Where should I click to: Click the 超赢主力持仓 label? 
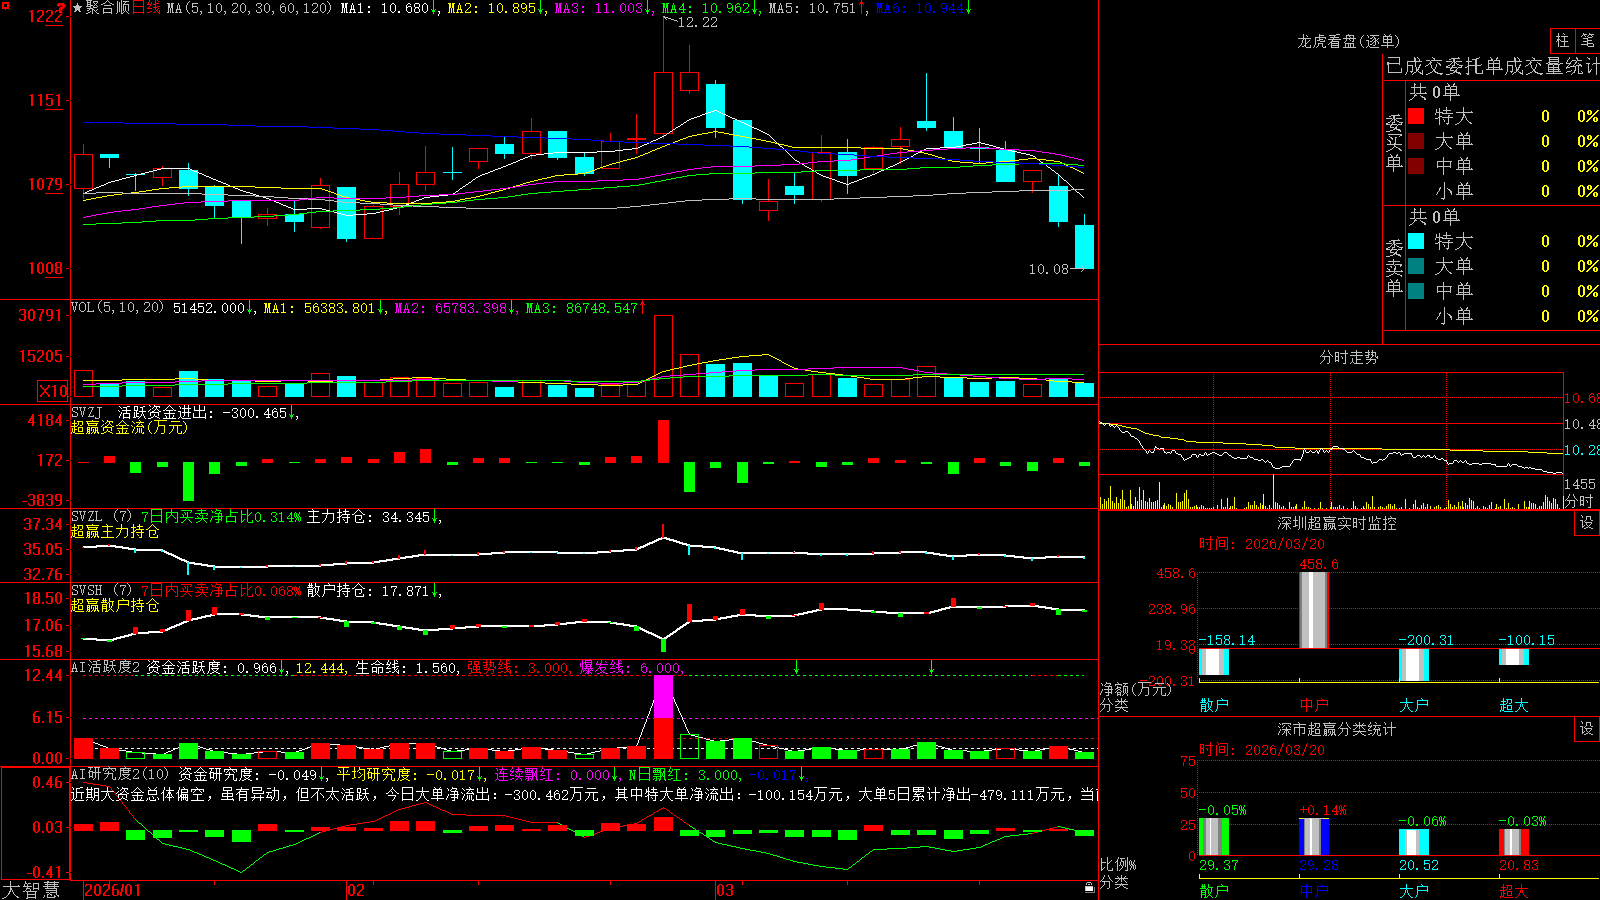click(x=115, y=532)
